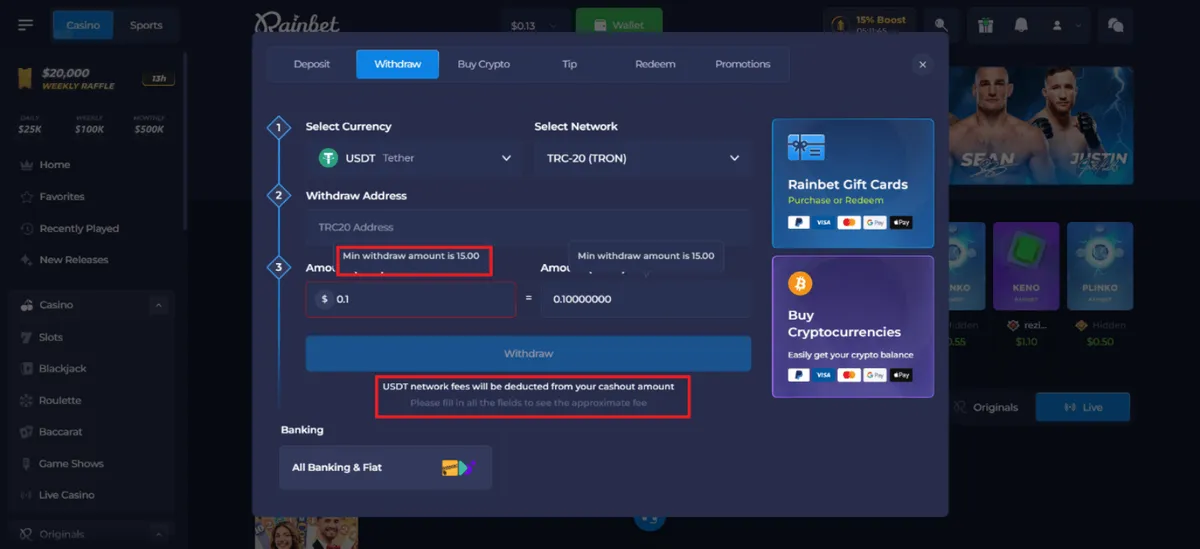1200x549 pixels.
Task: Click the TRC20 Address input field
Action: tap(528, 227)
